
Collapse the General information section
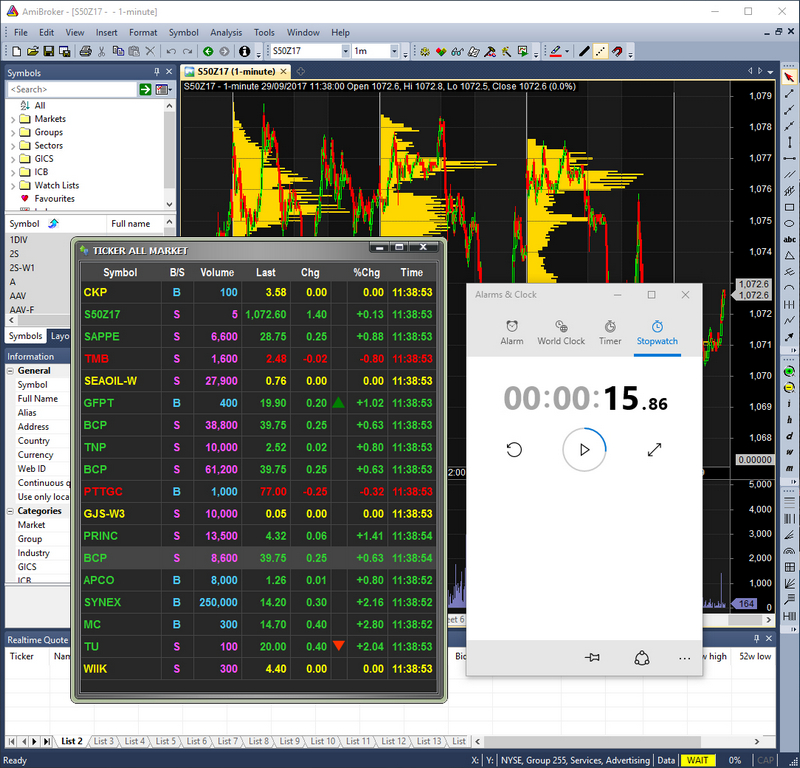pos(10,371)
